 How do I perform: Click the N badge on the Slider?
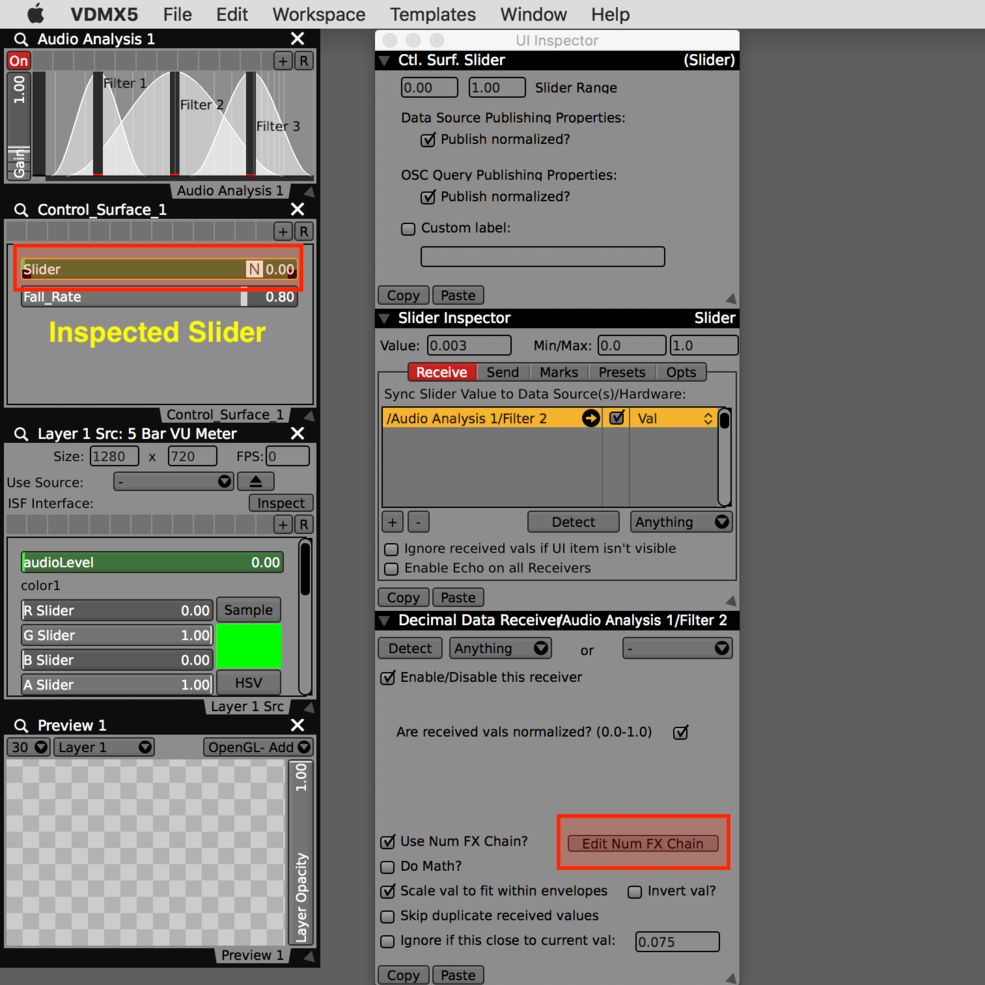click(254, 269)
